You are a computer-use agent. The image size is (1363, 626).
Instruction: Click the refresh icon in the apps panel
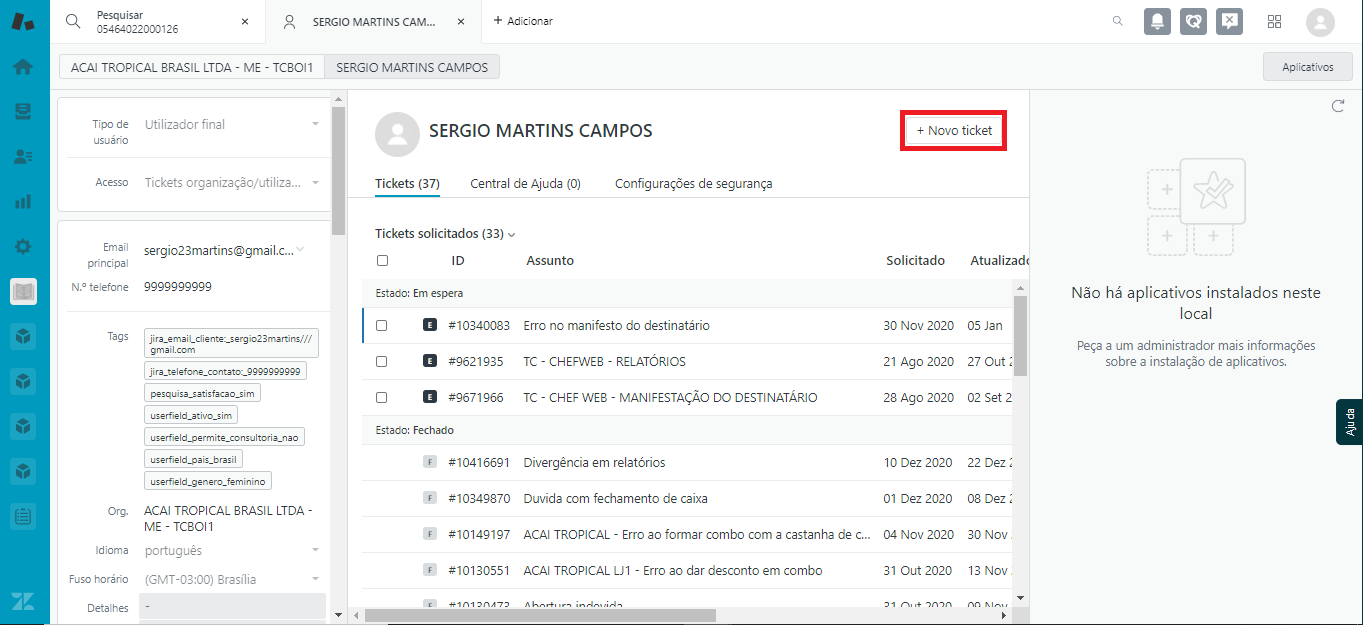[1338, 106]
